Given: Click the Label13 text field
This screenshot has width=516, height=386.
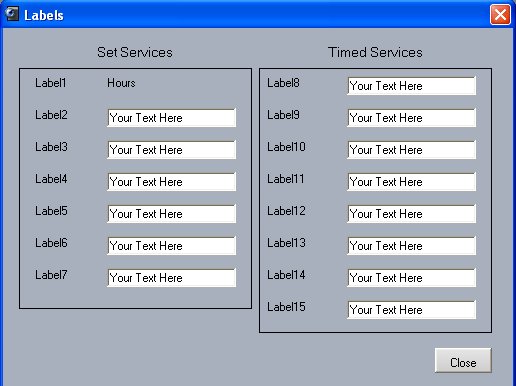Looking at the screenshot, I should (411, 246).
